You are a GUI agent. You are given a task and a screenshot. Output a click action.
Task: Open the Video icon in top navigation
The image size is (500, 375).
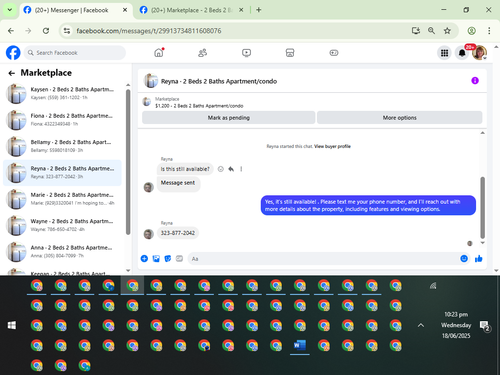(246, 53)
